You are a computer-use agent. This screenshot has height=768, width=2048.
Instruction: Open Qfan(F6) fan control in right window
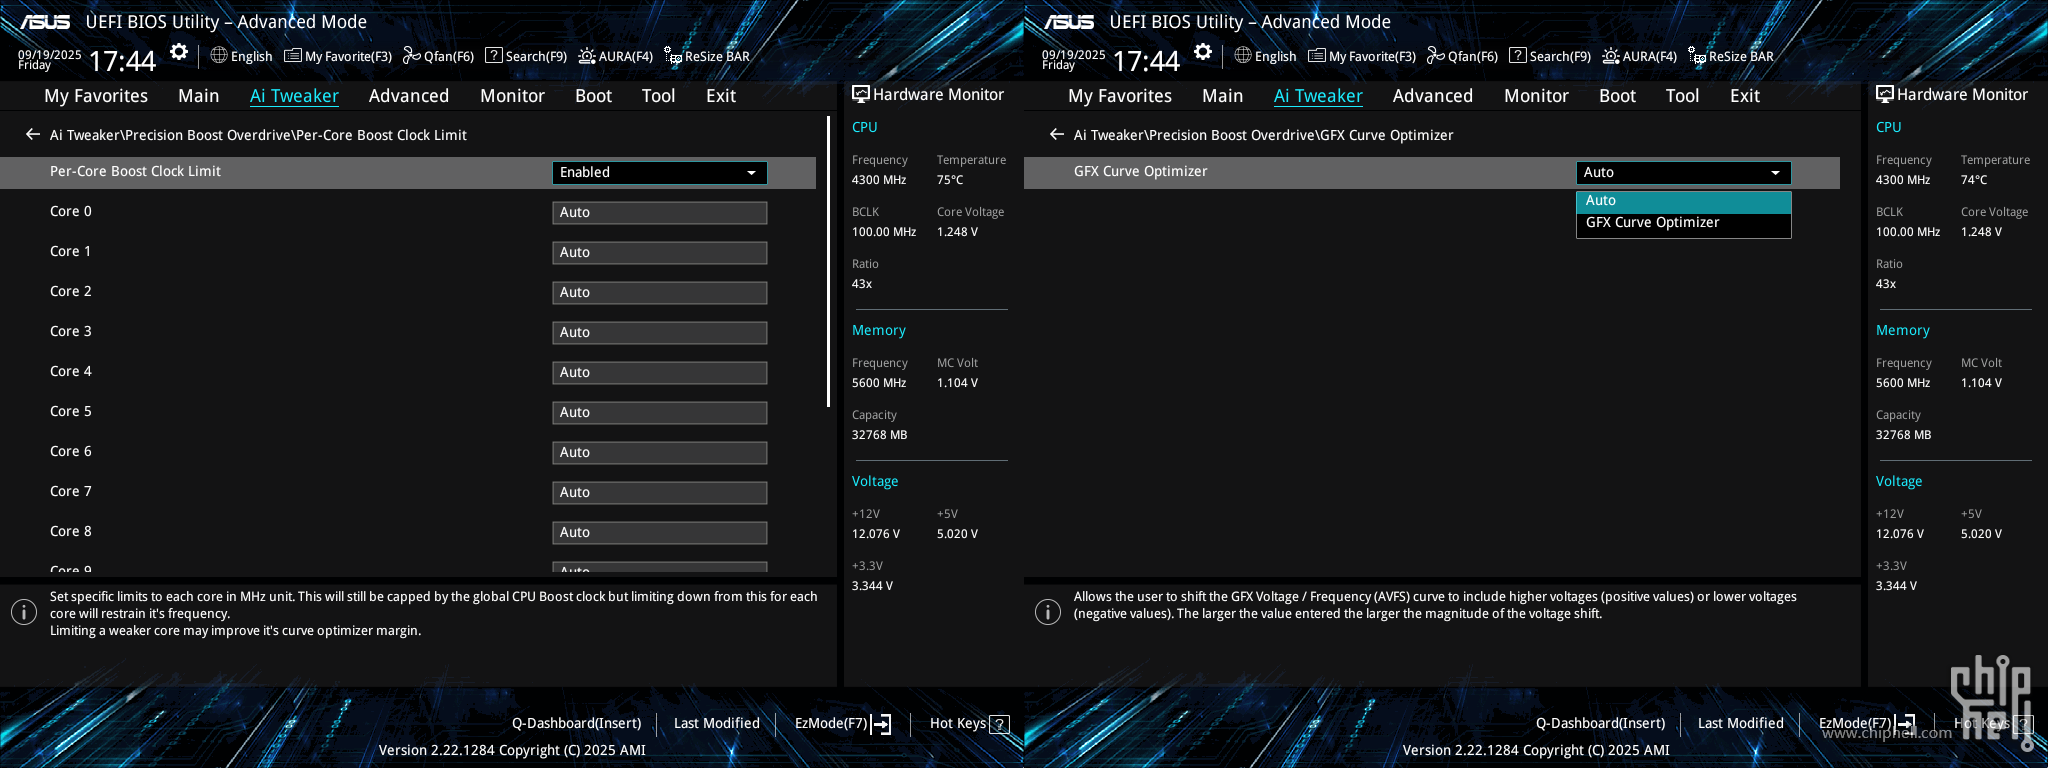[x=1462, y=56]
